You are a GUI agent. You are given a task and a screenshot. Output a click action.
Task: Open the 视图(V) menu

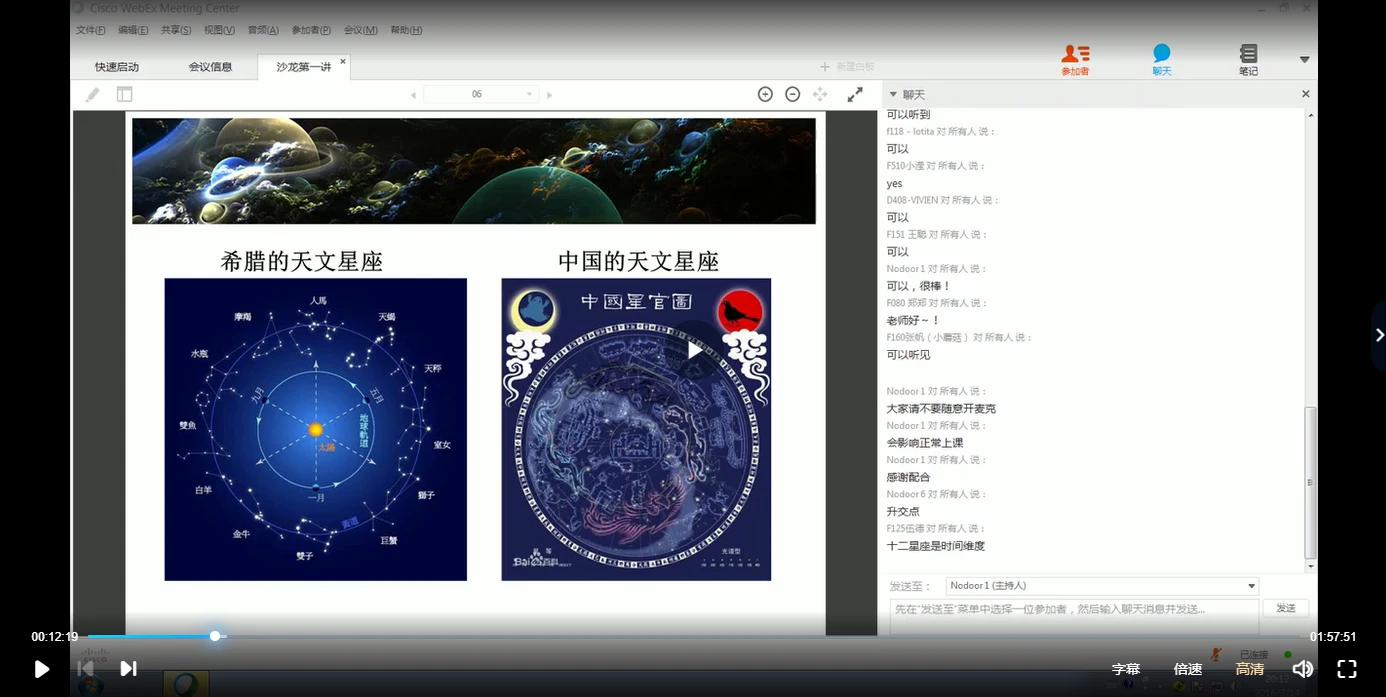tap(219, 30)
